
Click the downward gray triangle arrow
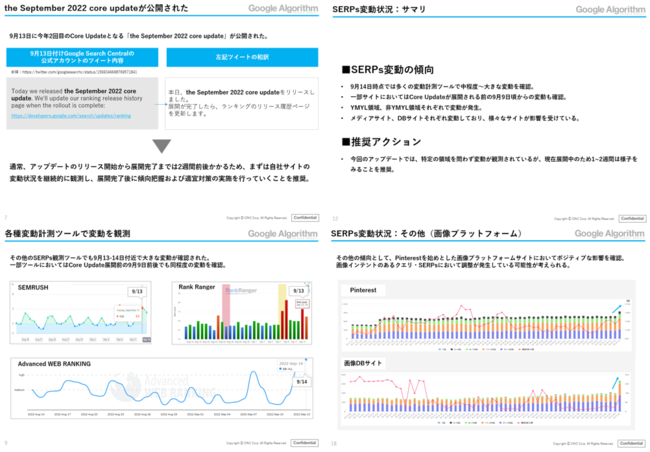[162, 146]
